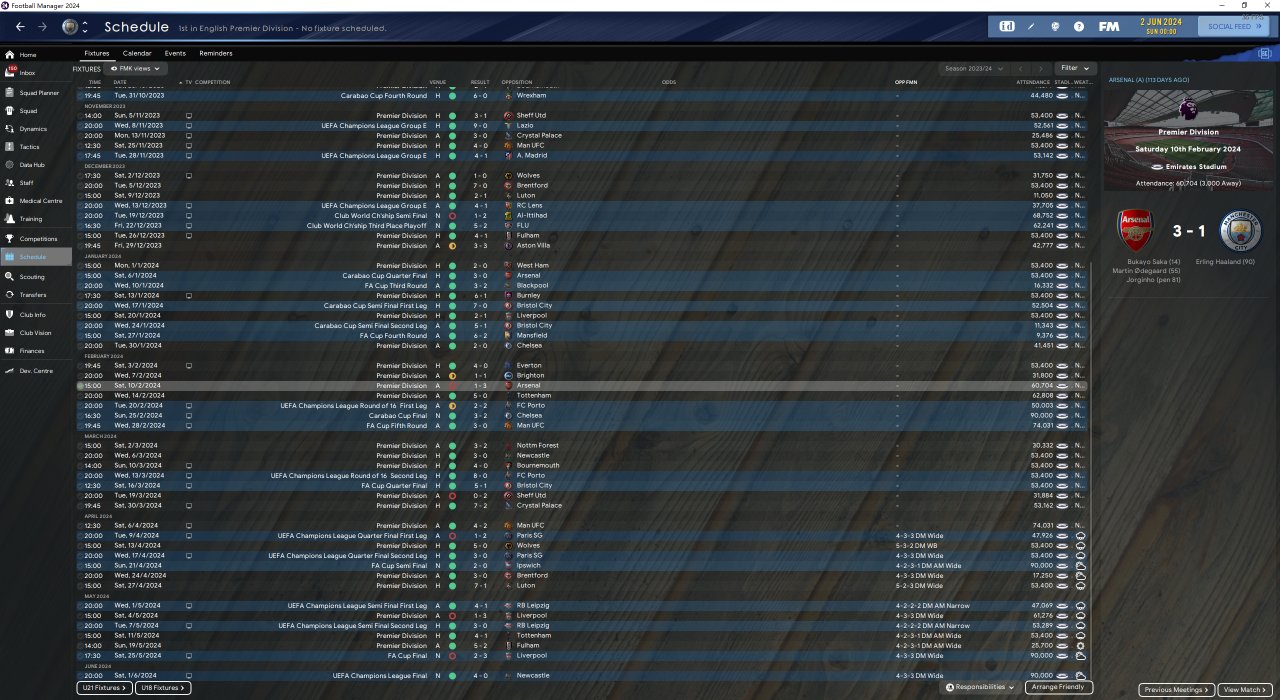The height and width of the screenshot is (700, 1280).
Task: Open the club switcher up-down arrows
Action: 84,27
